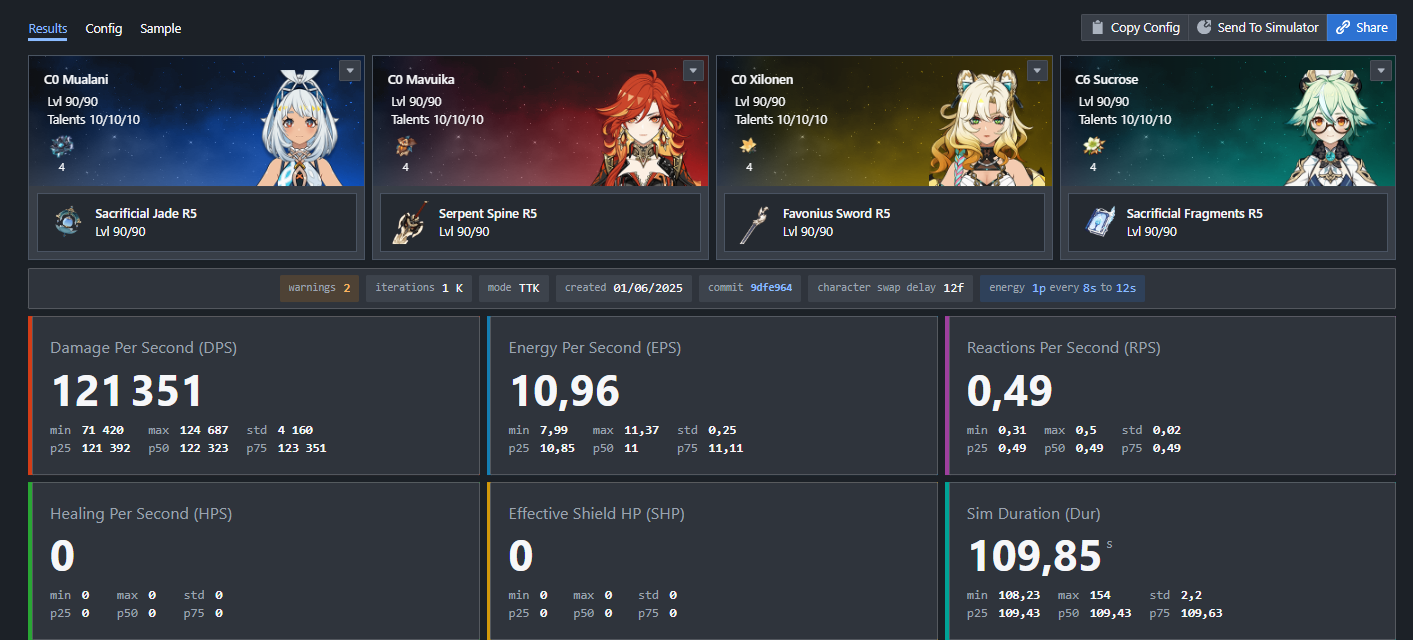The height and width of the screenshot is (640, 1413).
Task: Click the energy 1p every 8s to 12s badge
Action: coord(1062,288)
